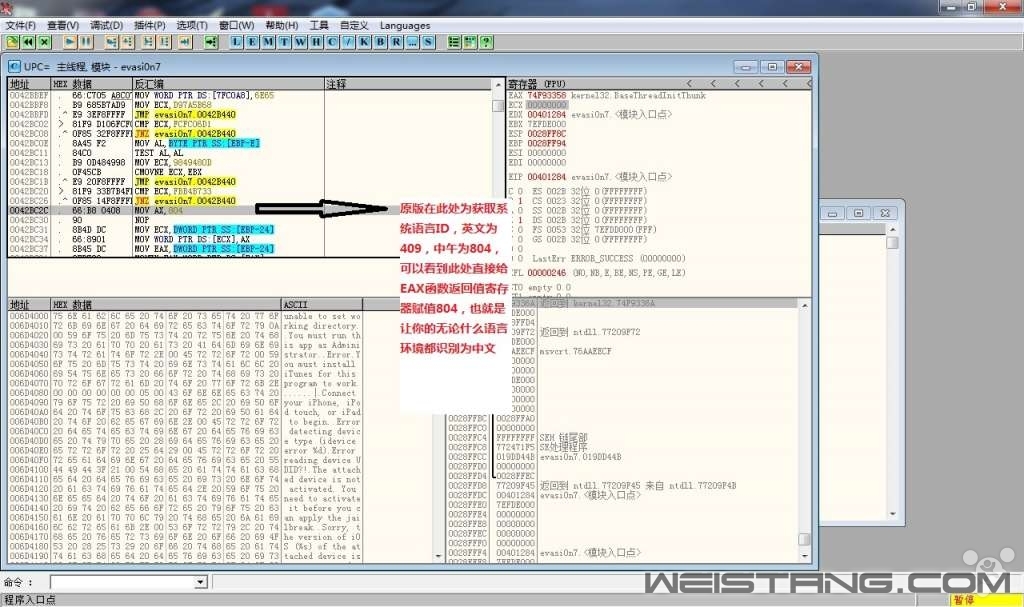Open the Log window via L button
The width and height of the screenshot is (1024, 607).
tap(237, 42)
